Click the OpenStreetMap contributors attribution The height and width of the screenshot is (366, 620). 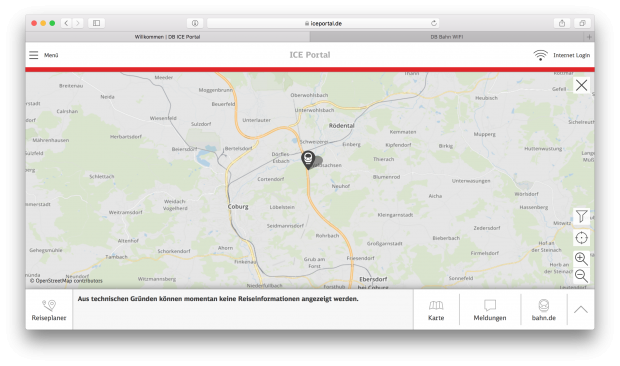point(66,281)
